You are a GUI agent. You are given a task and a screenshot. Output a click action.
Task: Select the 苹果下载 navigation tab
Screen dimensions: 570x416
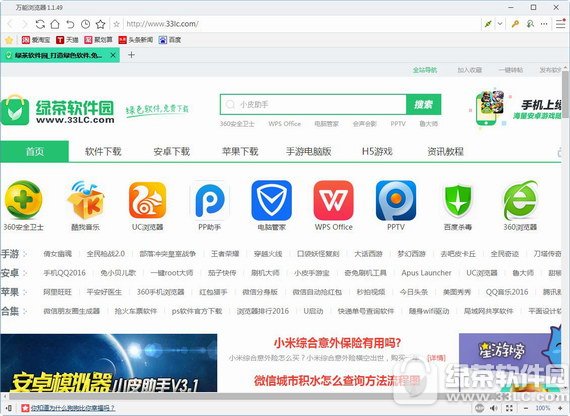click(x=240, y=151)
